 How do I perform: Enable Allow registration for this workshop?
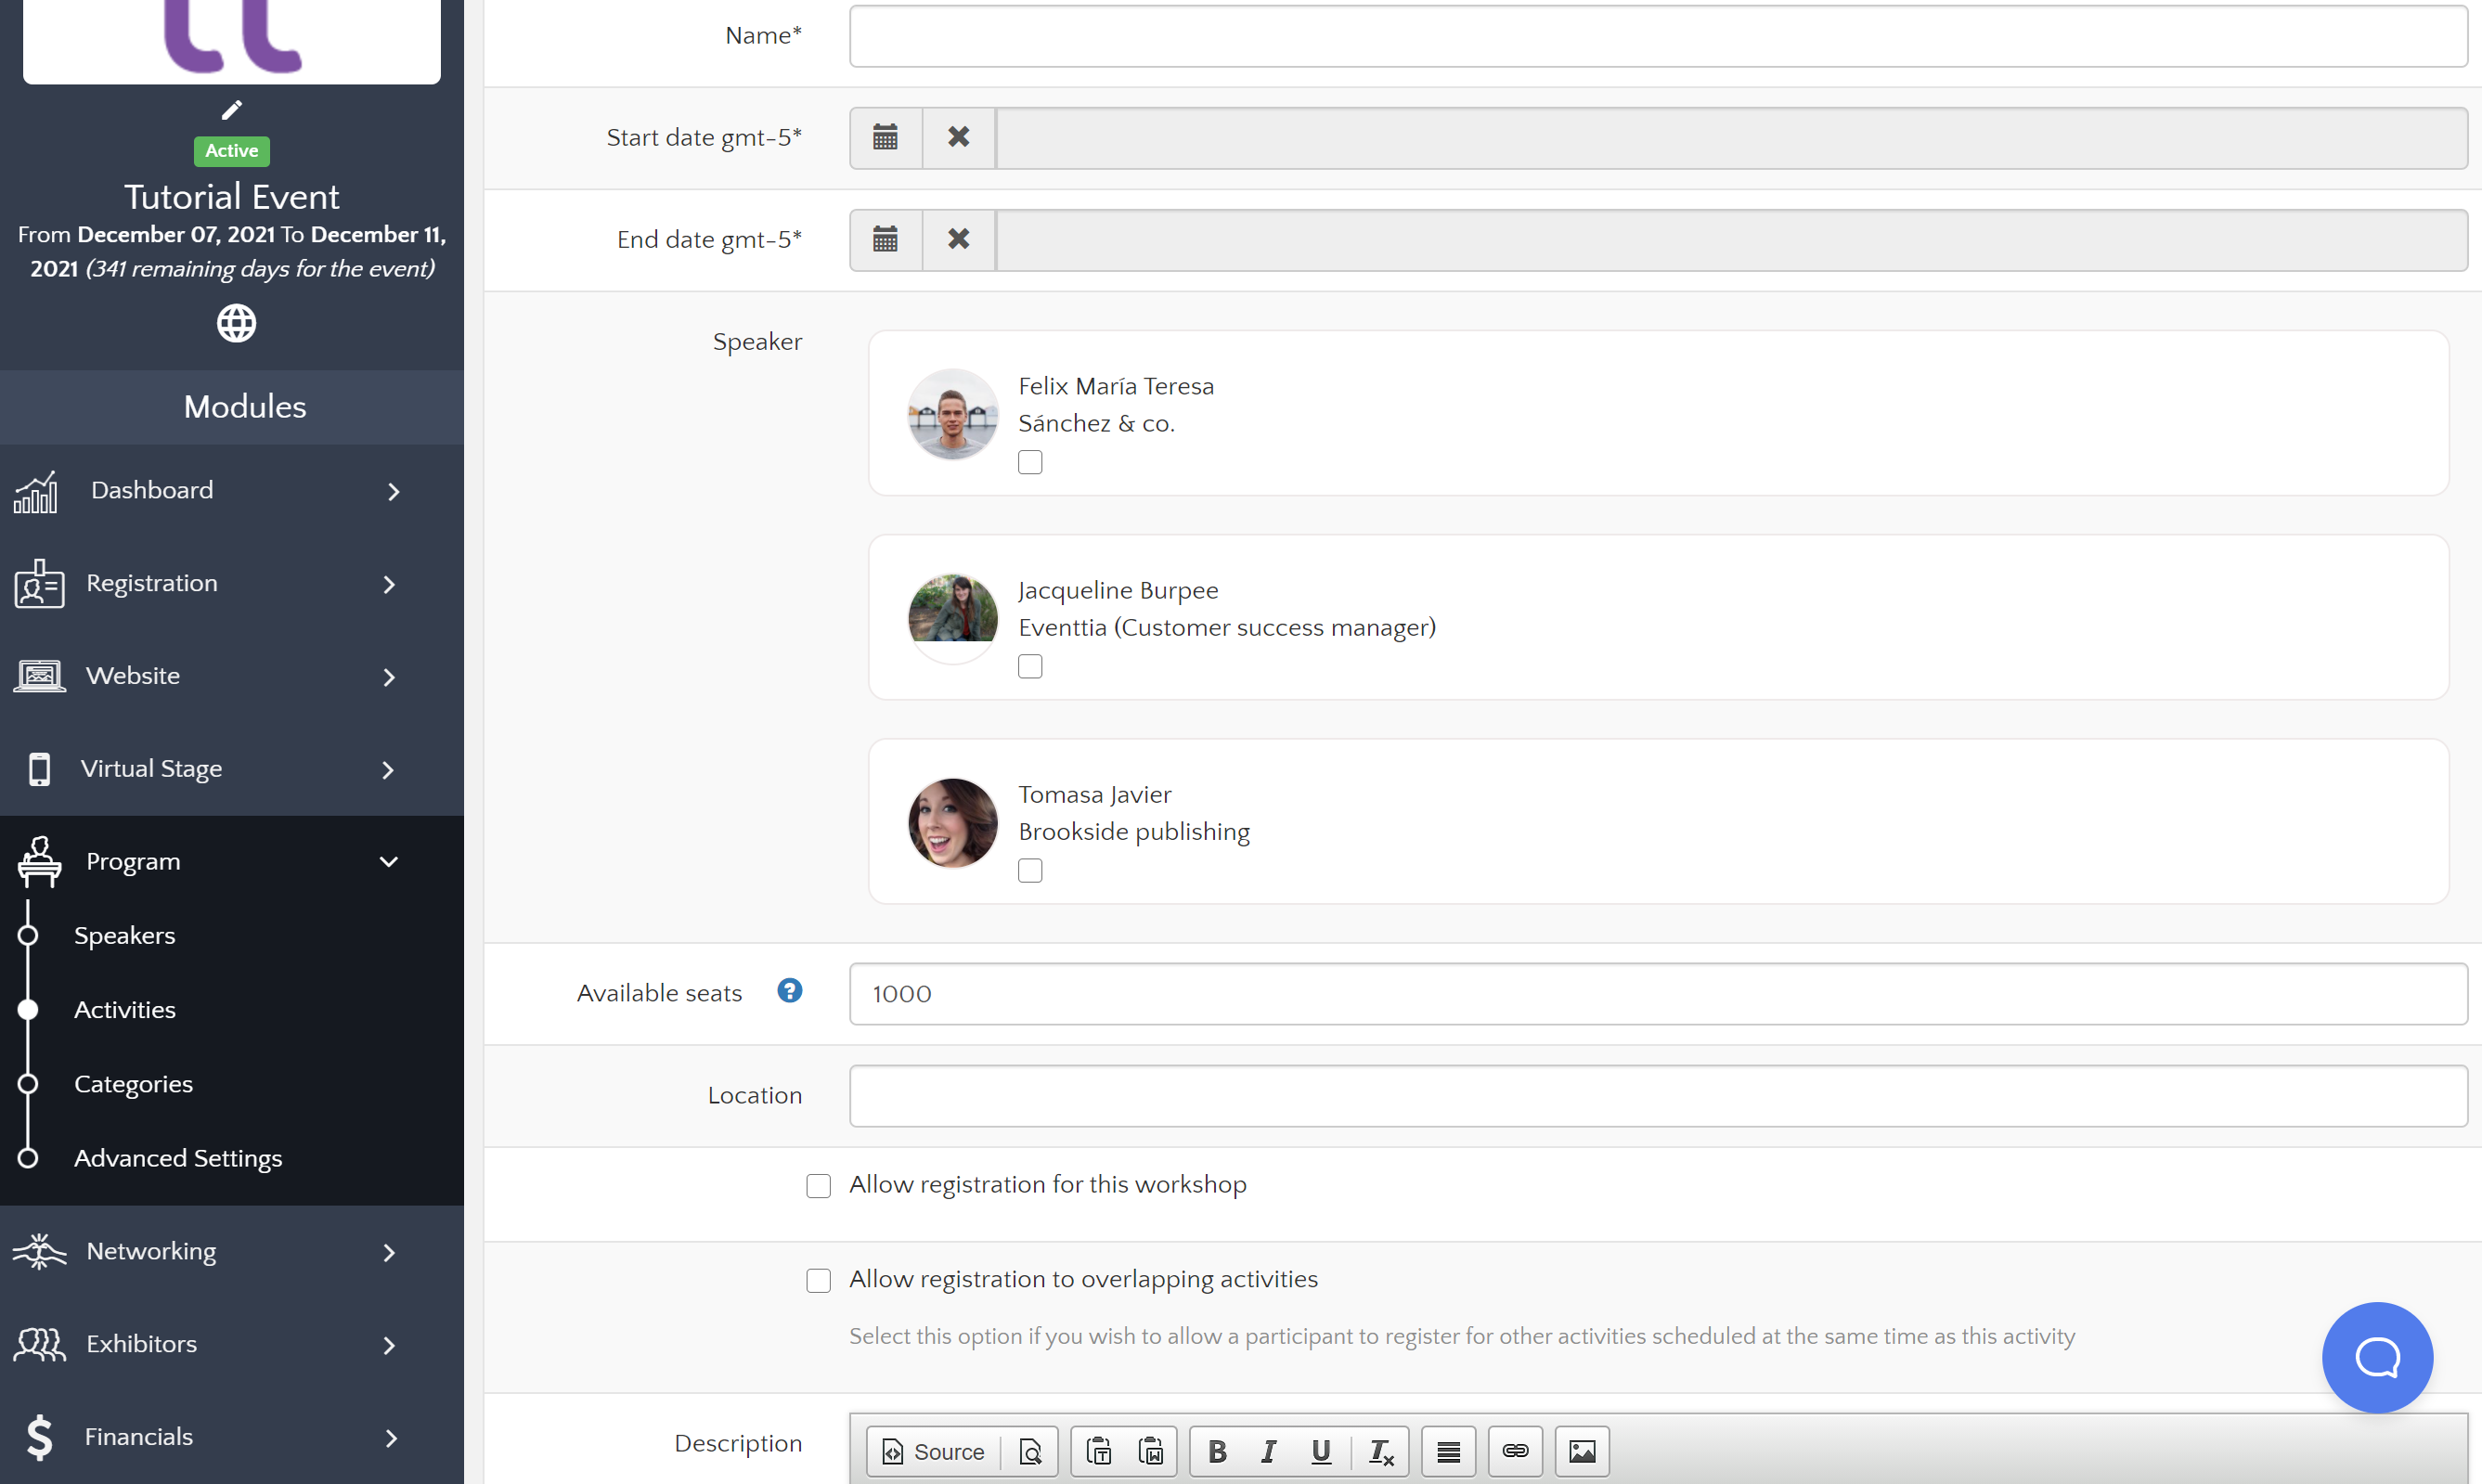pos(818,1186)
